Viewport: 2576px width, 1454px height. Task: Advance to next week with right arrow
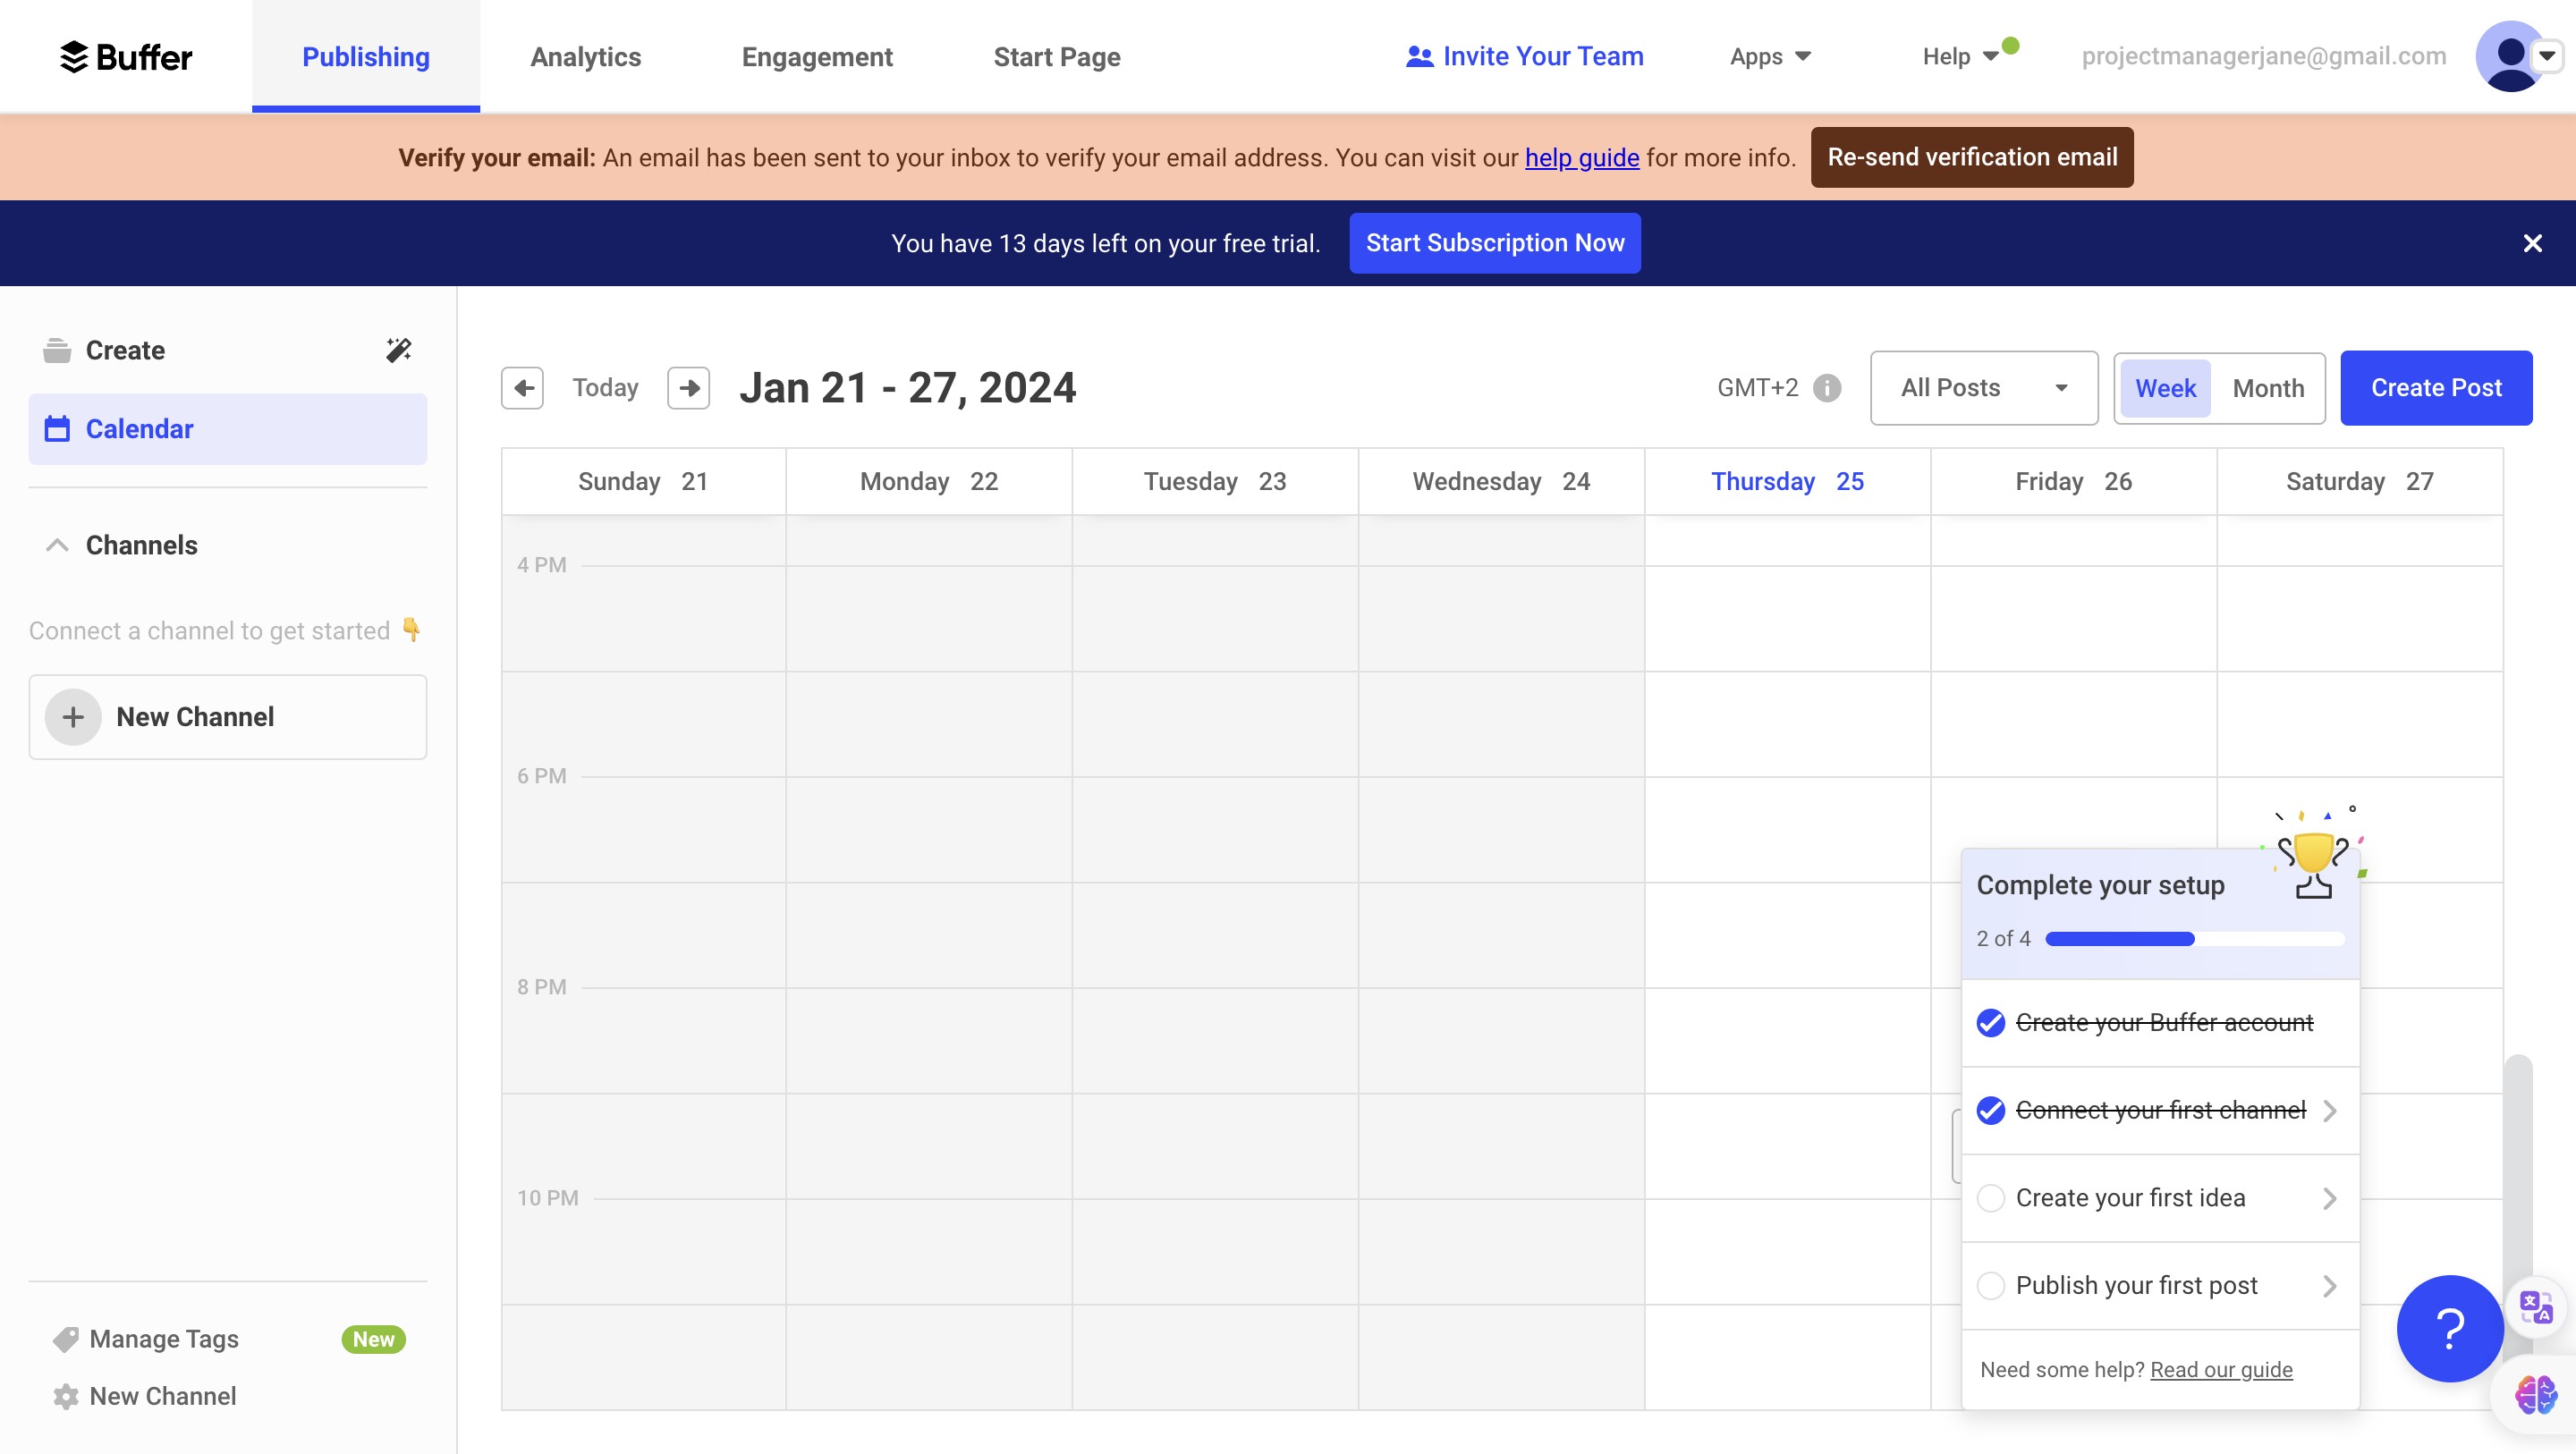pyautogui.click(x=689, y=388)
